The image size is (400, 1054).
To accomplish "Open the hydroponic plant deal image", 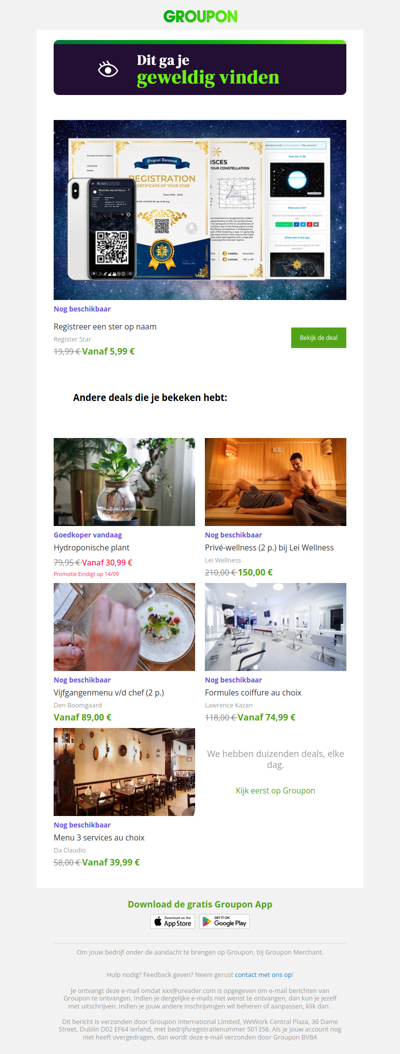I will tap(124, 482).
